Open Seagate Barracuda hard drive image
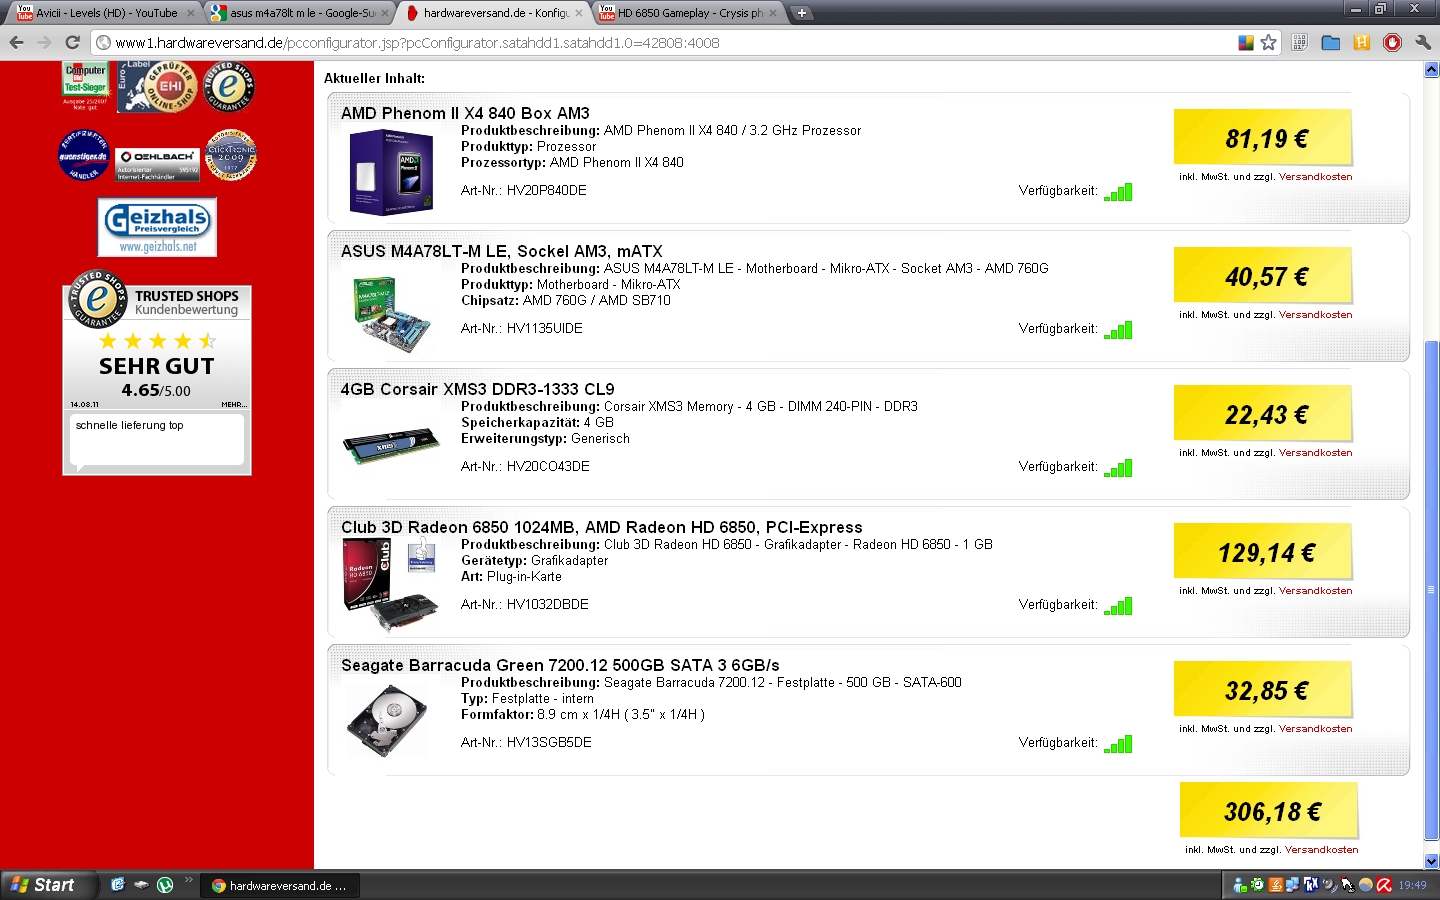Viewport: 1440px width, 900px height. [x=387, y=720]
